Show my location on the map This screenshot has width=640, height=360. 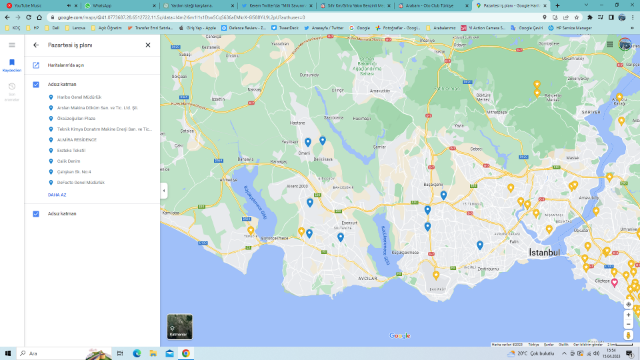628,304
